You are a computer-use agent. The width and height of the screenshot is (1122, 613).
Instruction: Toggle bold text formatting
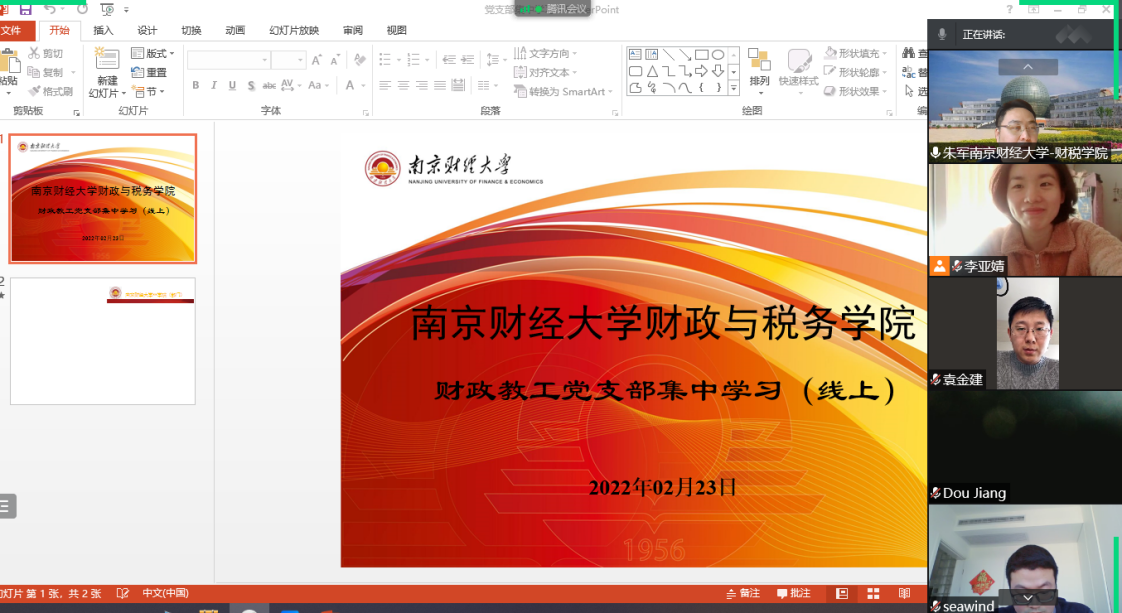(x=196, y=86)
